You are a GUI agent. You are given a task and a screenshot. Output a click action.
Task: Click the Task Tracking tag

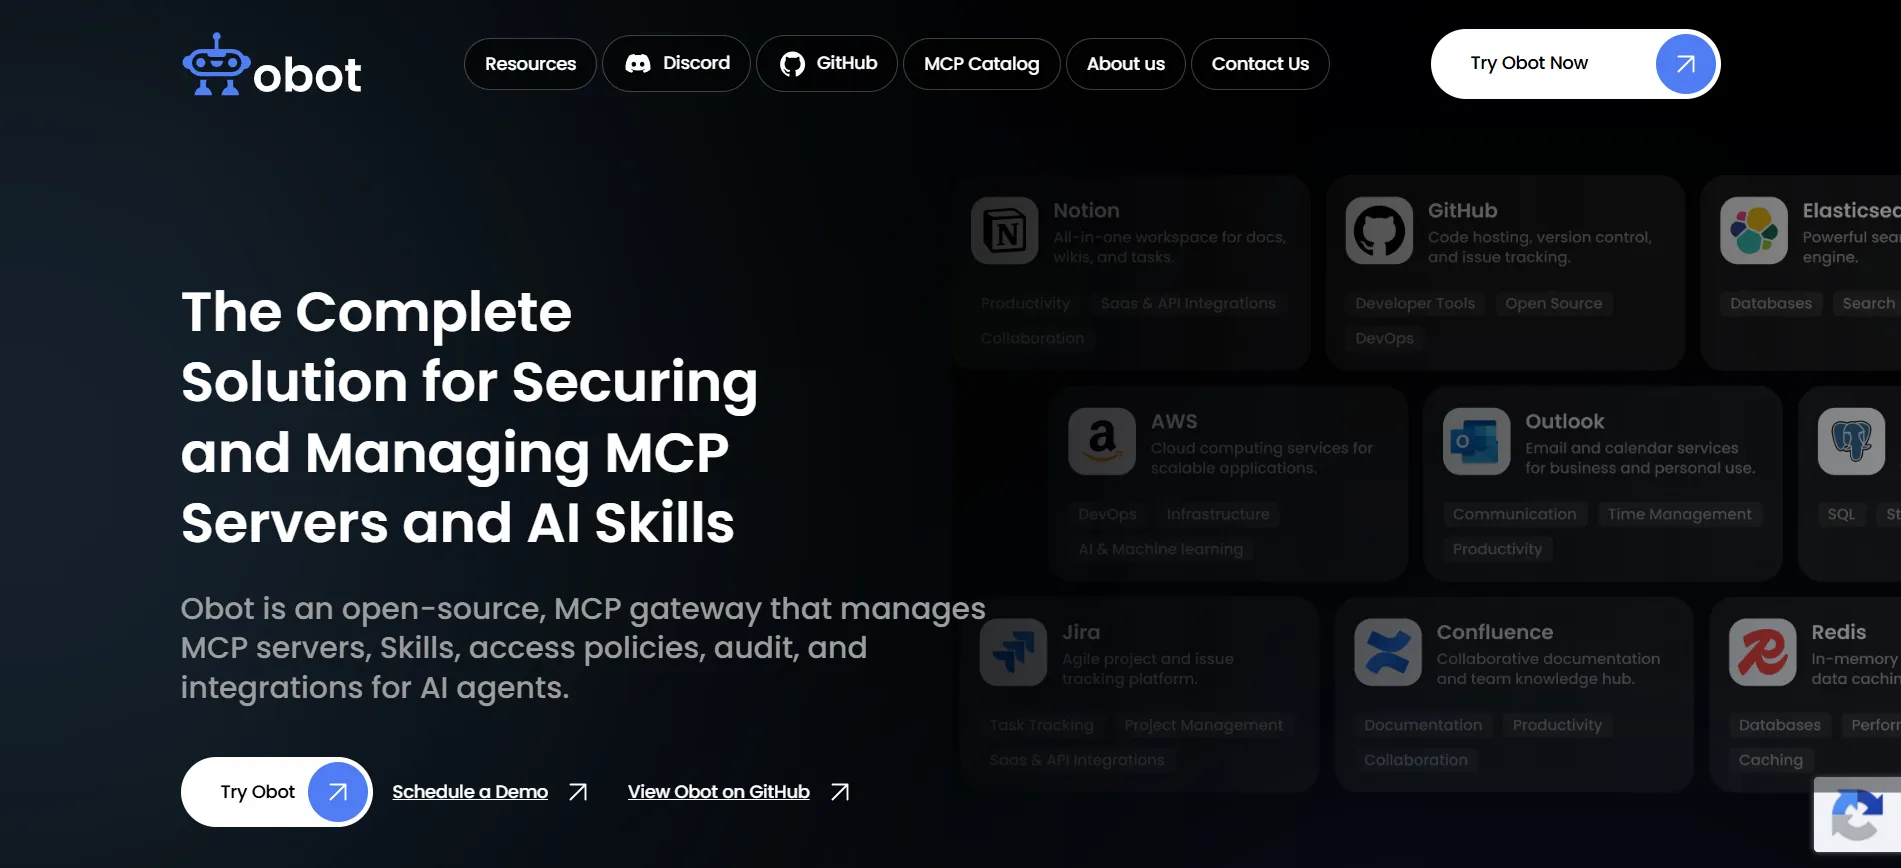point(1042,725)
